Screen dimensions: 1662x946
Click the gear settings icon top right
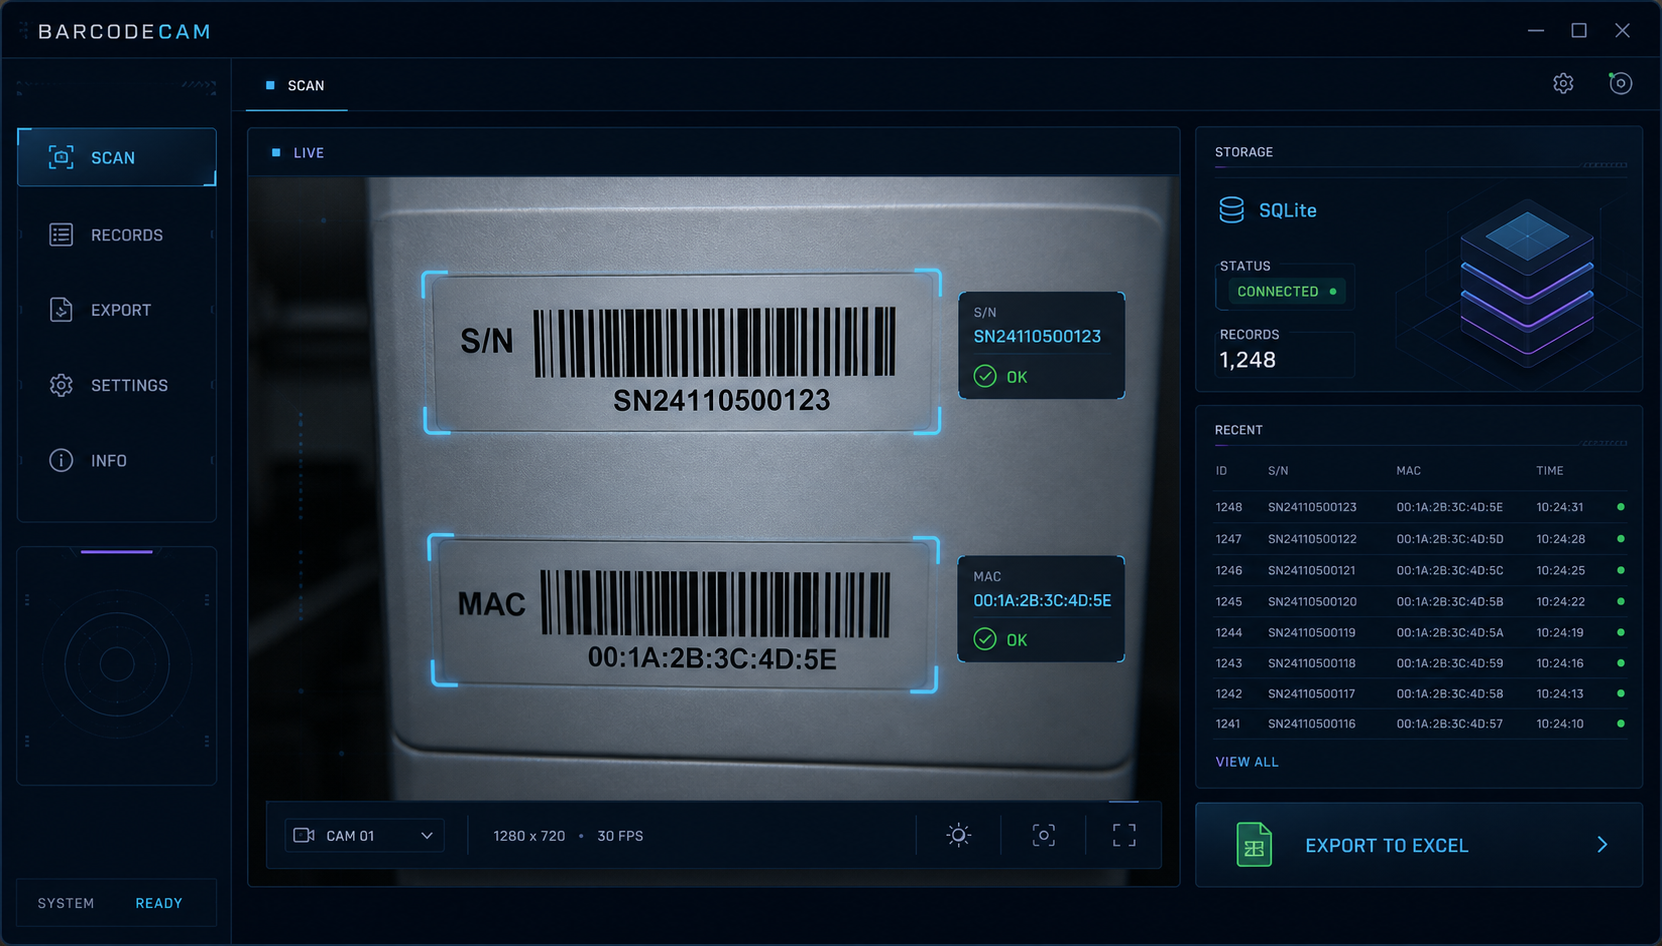(1563, 84)
